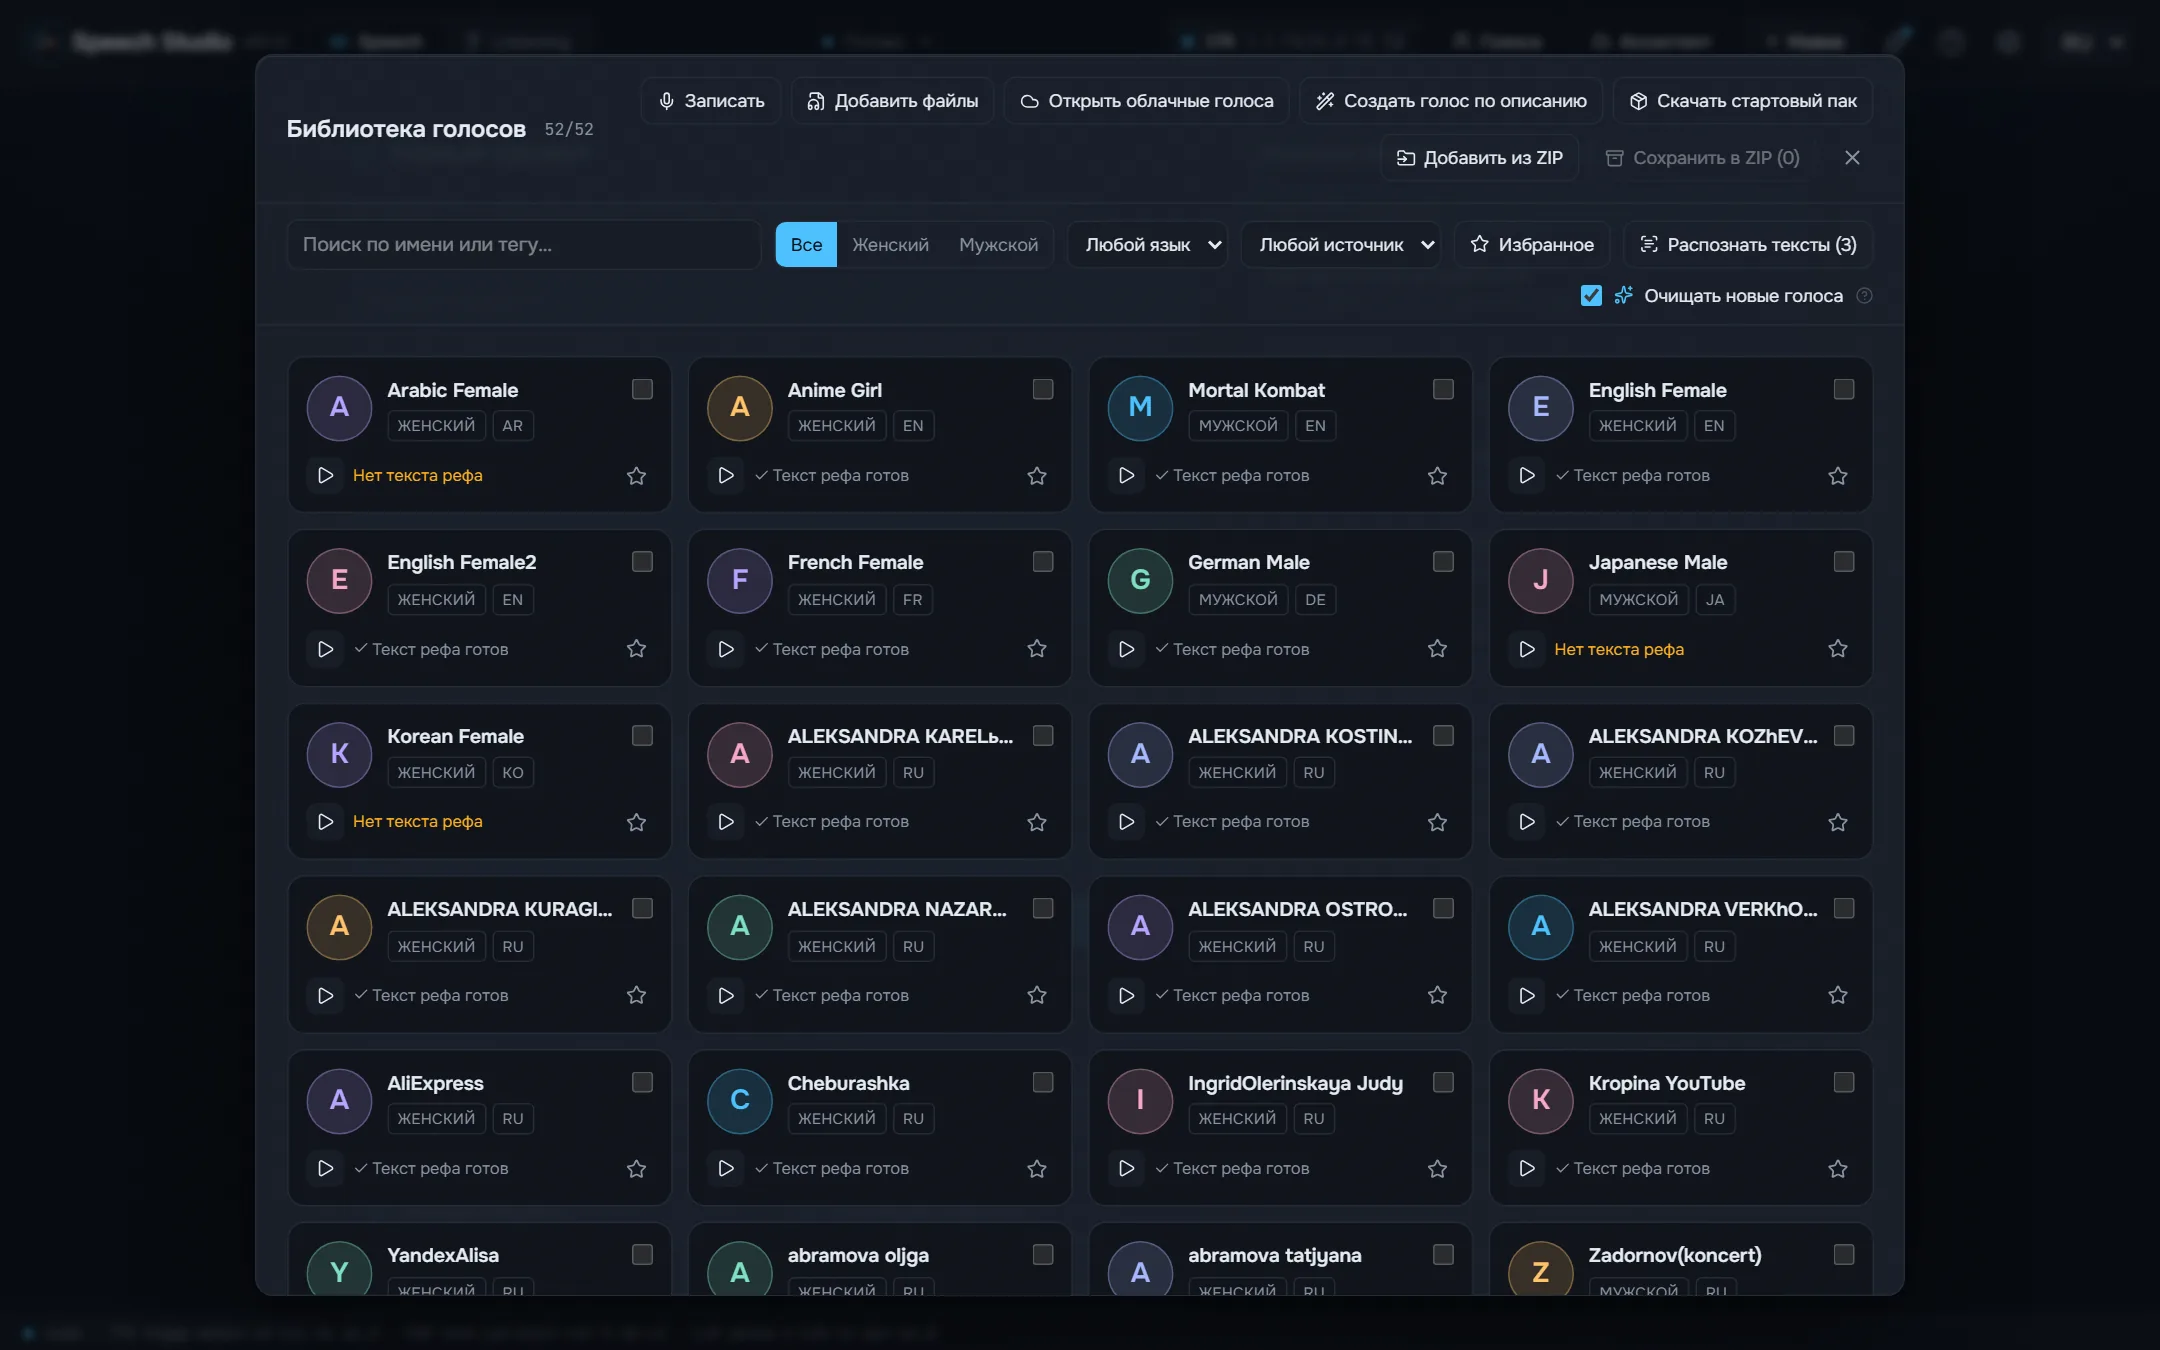Screen dimensions: 2160x1350
Task: Expand the Любой источник source dropdown
Action: pos(1340,245)
